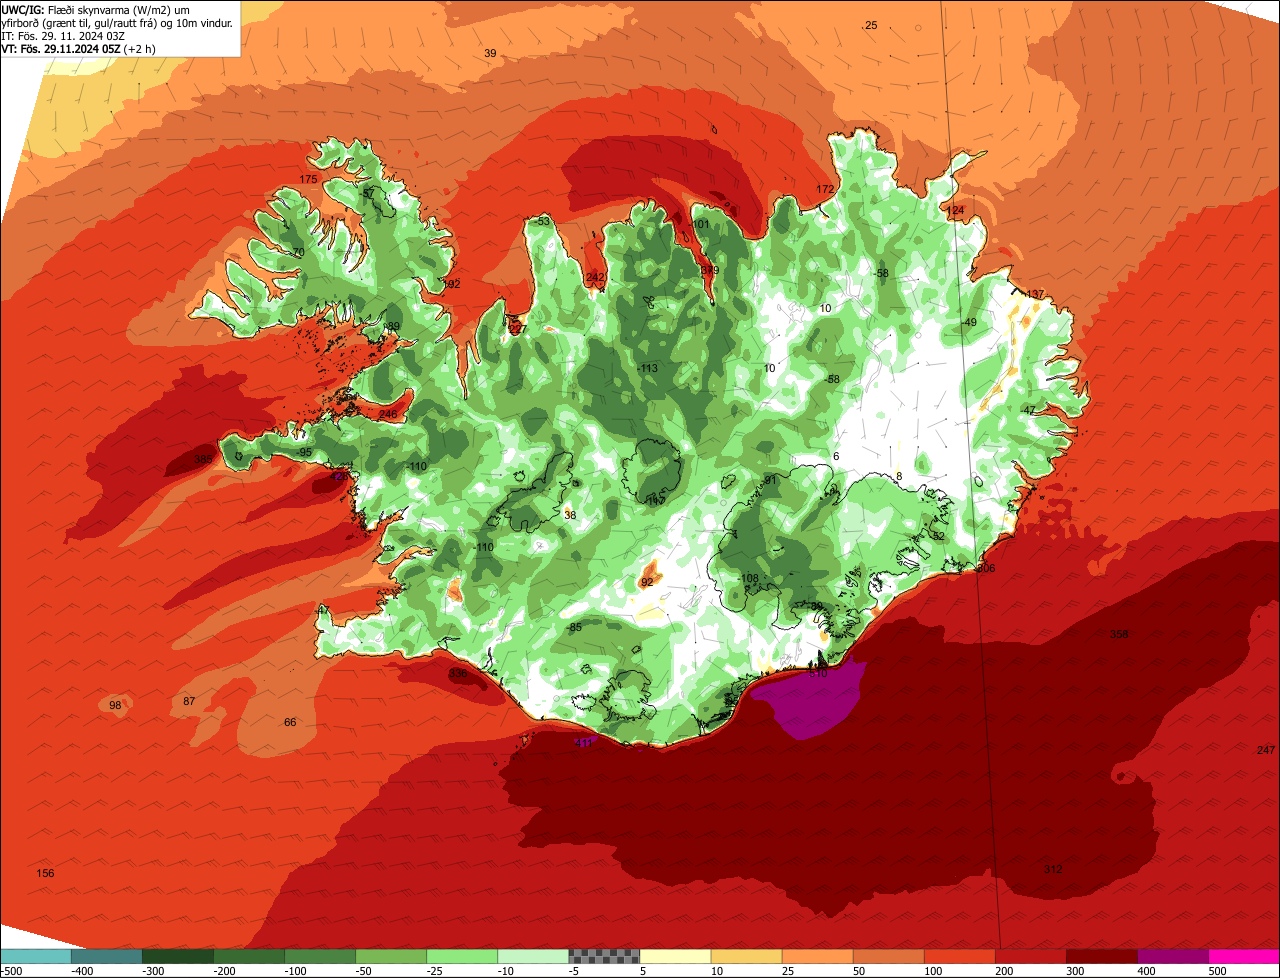Pick the bright green -25 to -10 swatch
Viewport: 1280px width, 978px height.
(x=462, y=956)
